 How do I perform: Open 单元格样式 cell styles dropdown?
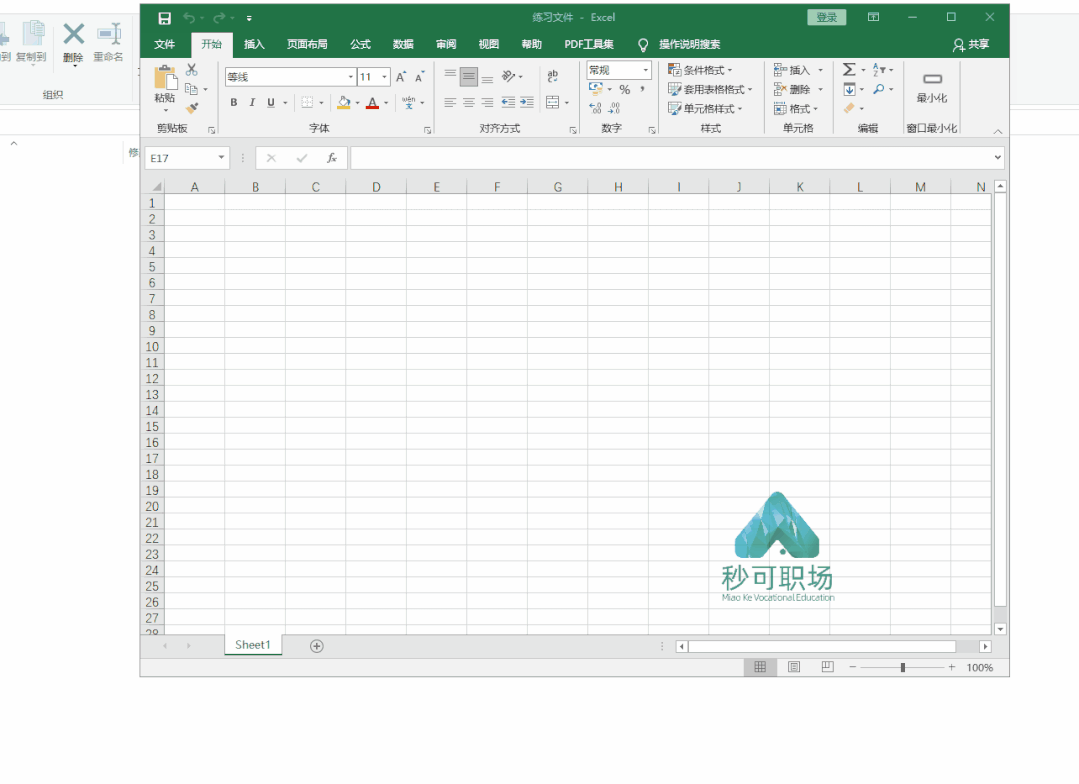pyautogui.click(x=705, y=108)
